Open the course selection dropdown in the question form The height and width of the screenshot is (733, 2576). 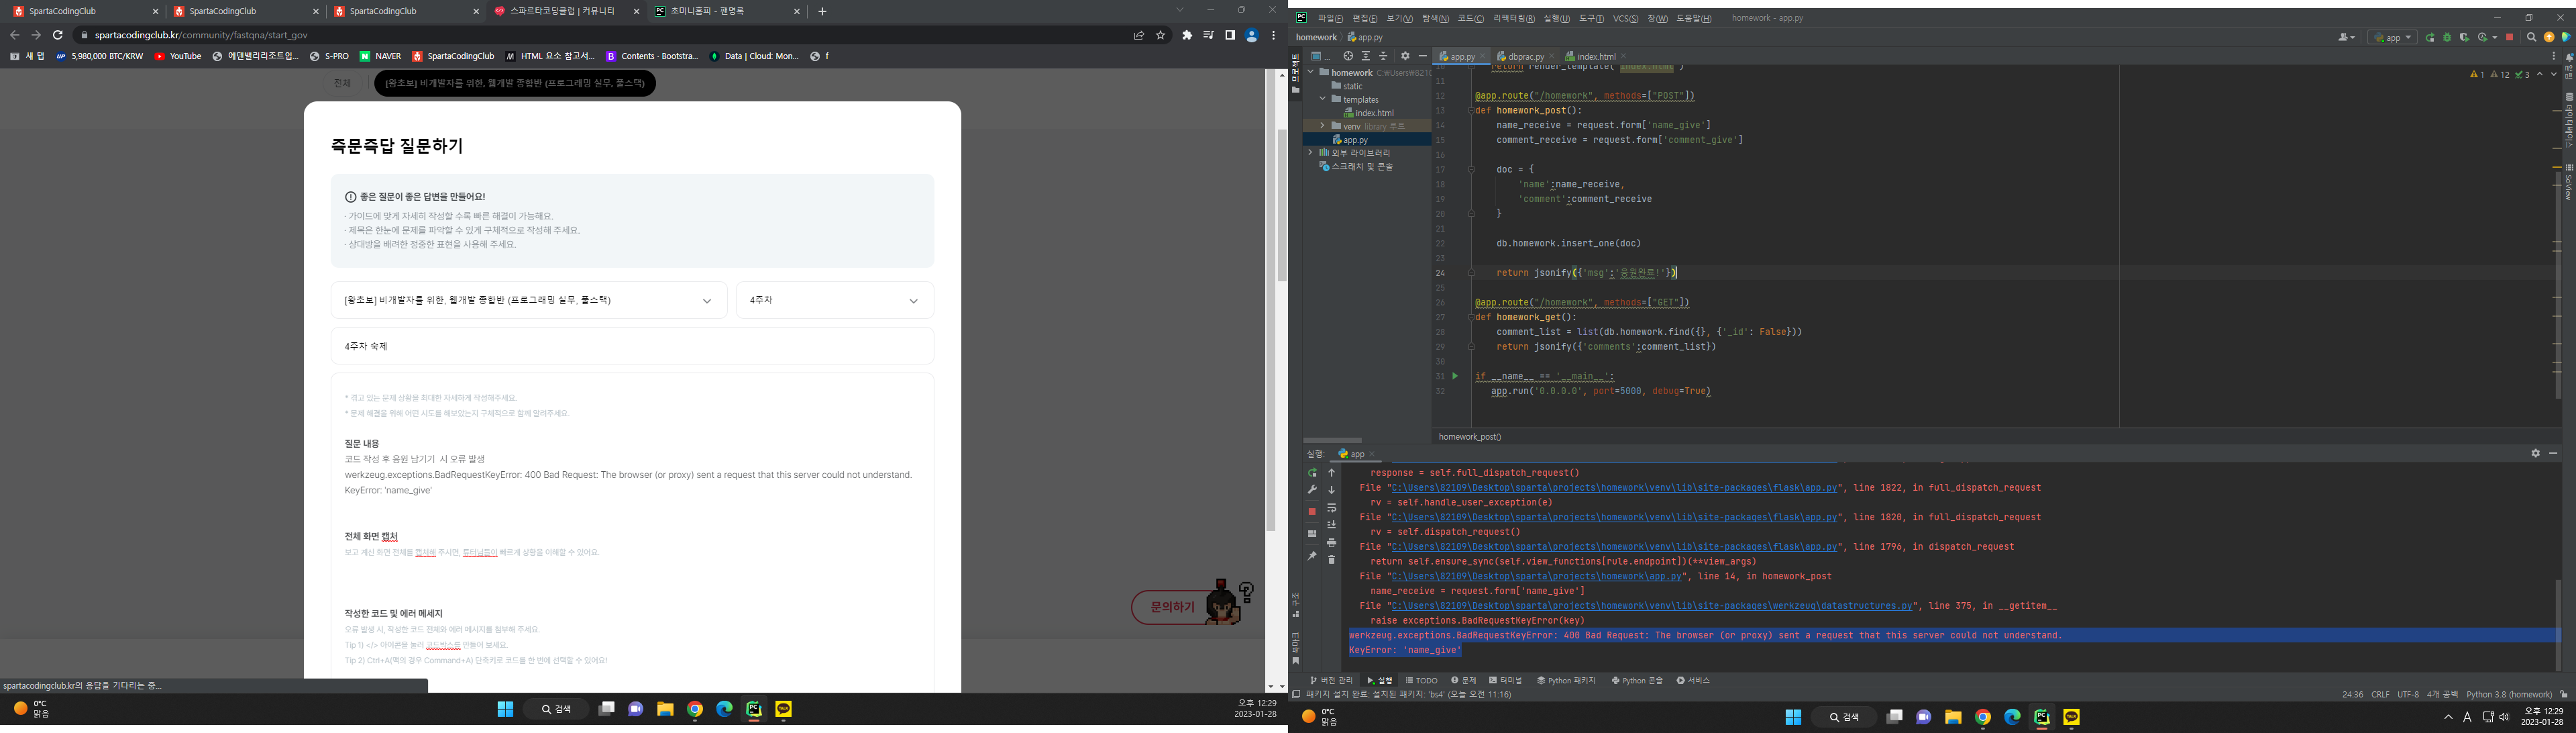pyautogui.click(x=529, y=300)
